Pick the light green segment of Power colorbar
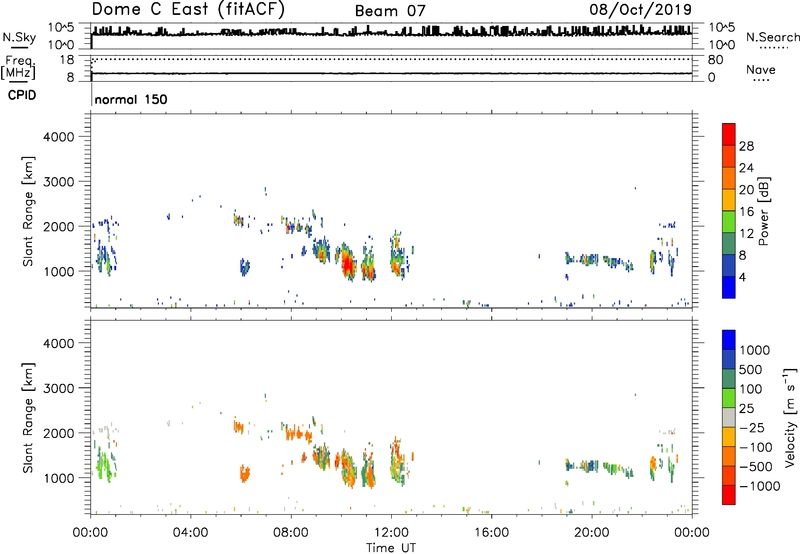800x554 pixels. click(x=729, y=222)
